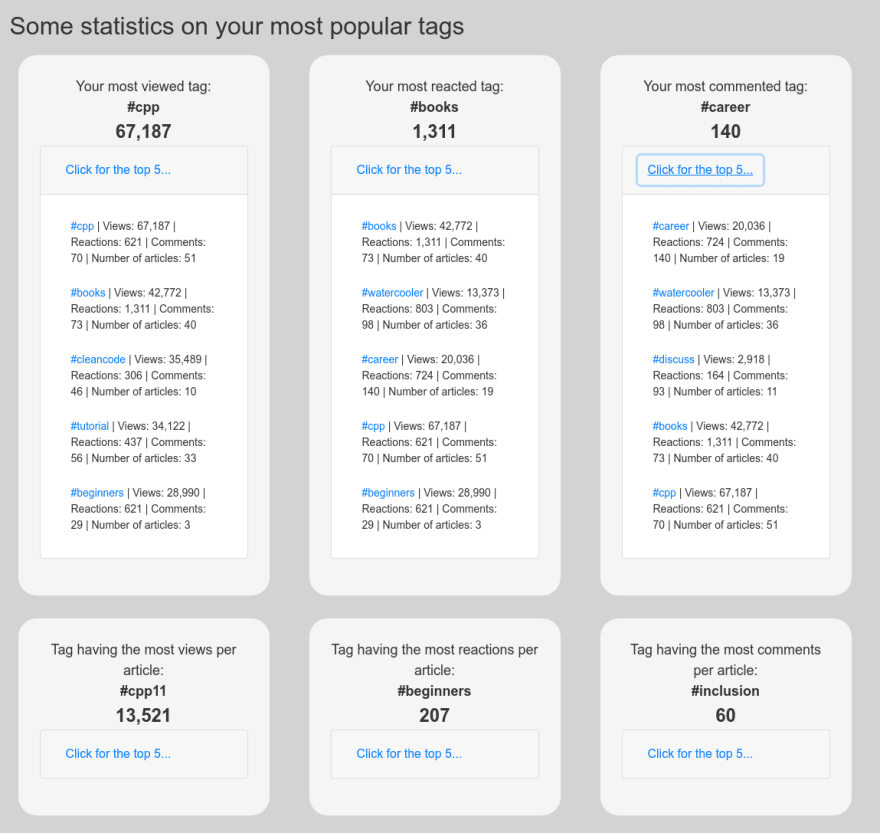Expand top 5 under most reacted tag
The height and width of the screenshot is (833, 880).
pos(409,170)
